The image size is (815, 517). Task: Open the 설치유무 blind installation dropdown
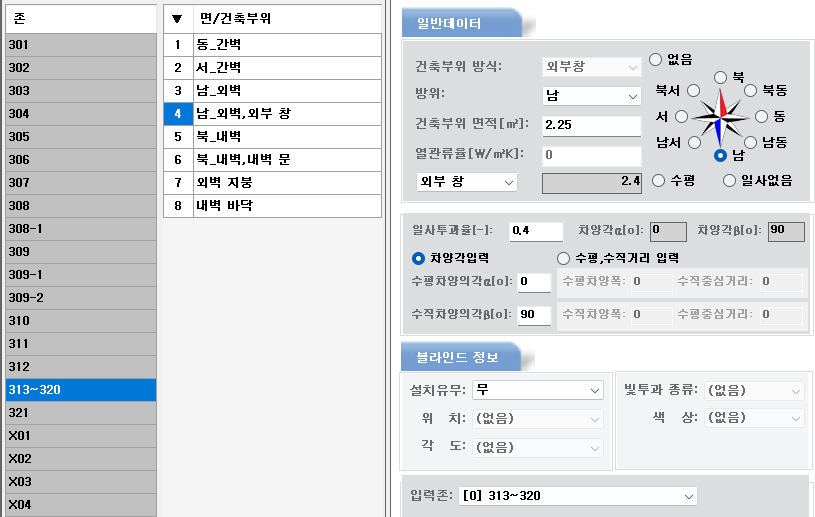click(538, 390)
